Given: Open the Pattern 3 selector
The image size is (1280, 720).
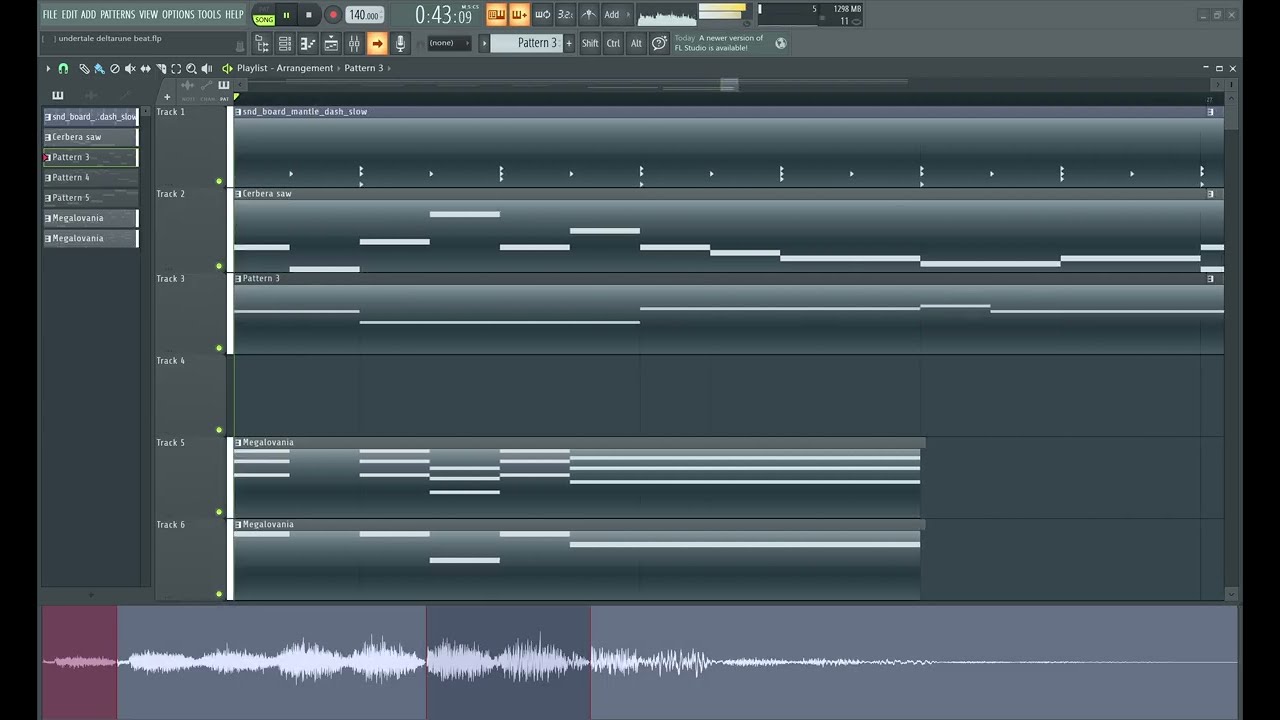Looking at the screenshot, I should [529, 43].
